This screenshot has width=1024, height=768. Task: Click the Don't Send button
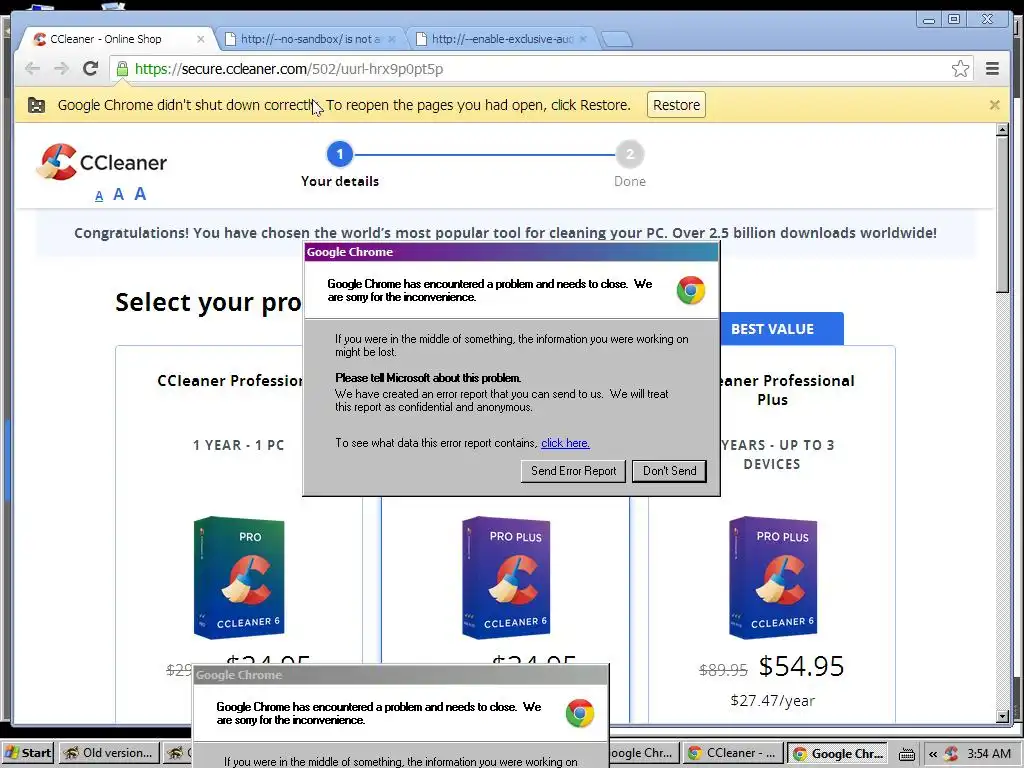tap(669, 471)
